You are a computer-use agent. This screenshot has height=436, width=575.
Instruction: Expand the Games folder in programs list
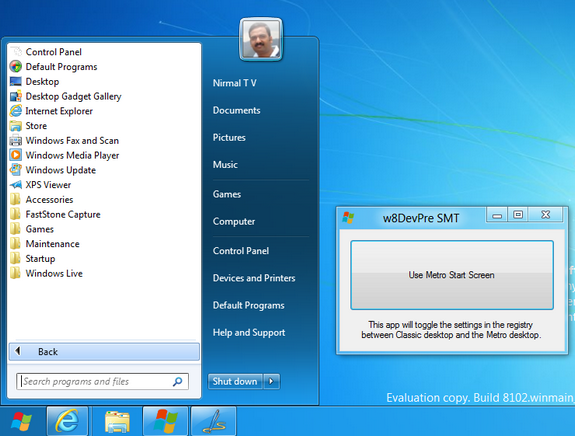(40, 229)
